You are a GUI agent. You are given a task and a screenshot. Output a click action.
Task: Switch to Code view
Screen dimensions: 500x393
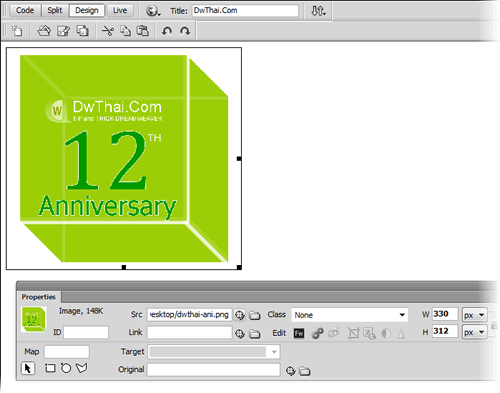pyautogui.click(x=25, y=10)
